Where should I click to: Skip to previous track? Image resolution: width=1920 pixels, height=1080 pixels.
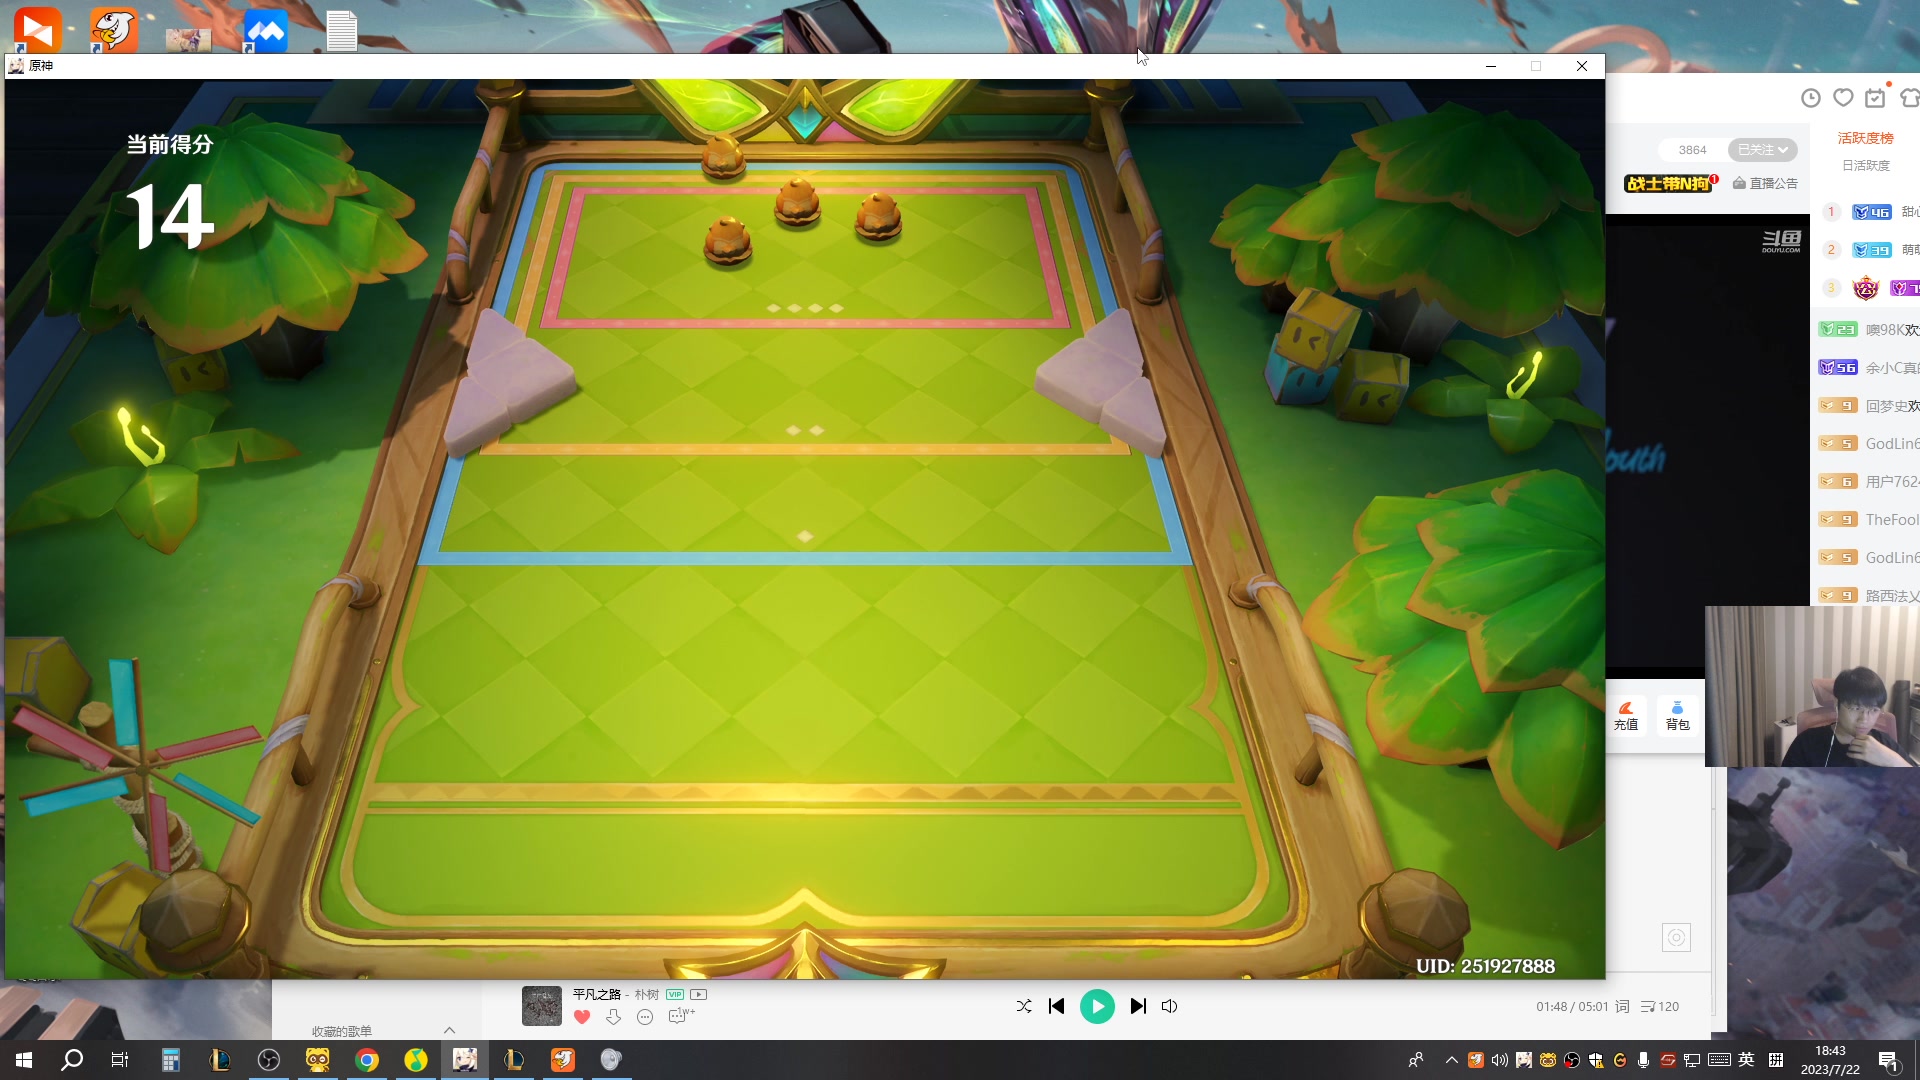click(x=1056, y=1006)
